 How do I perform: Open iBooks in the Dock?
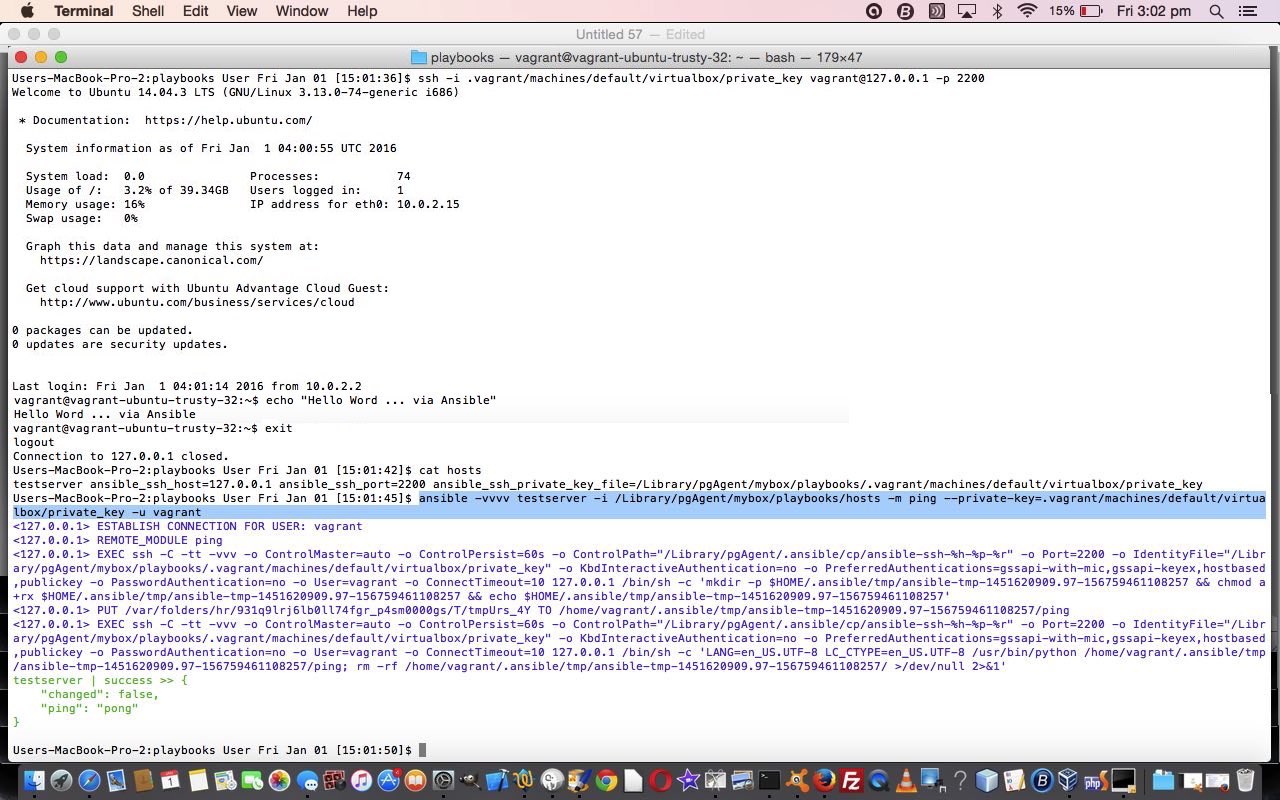click(415, 780)
